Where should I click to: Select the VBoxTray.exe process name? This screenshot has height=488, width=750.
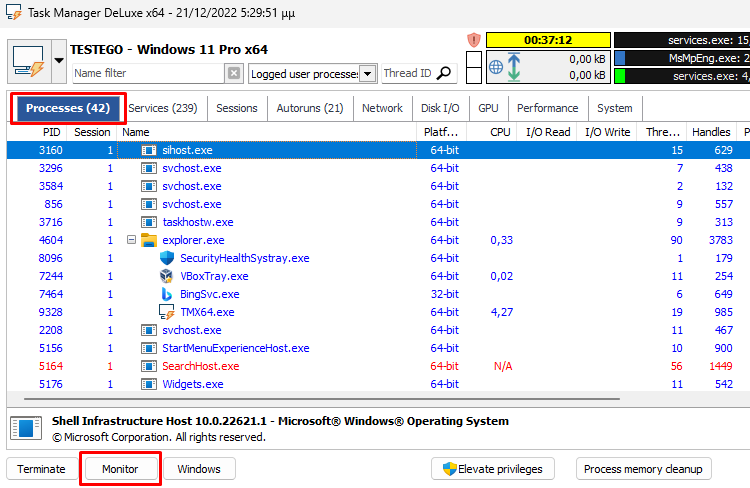click(214, 276)
